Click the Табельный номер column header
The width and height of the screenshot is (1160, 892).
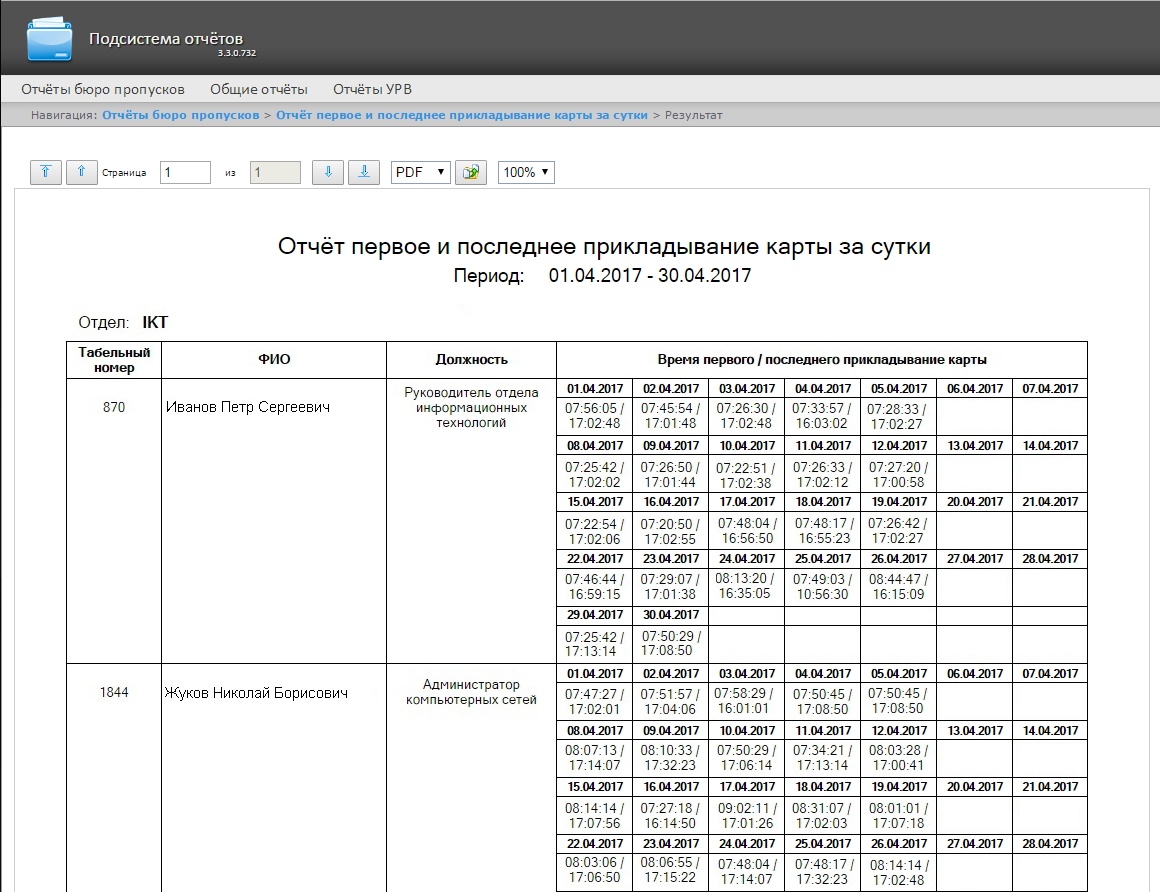114,360
